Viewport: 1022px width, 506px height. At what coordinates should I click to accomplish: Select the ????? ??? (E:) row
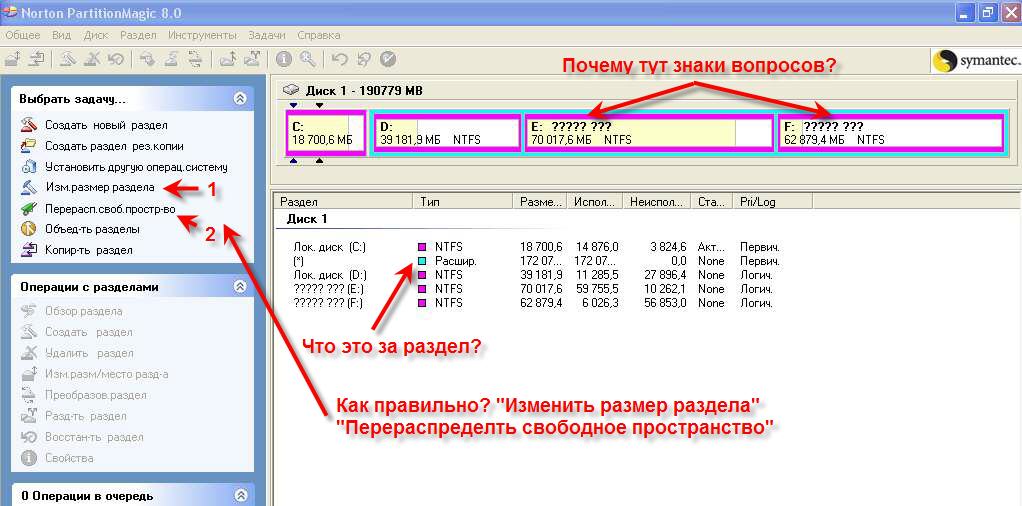(x=538, y=289)
